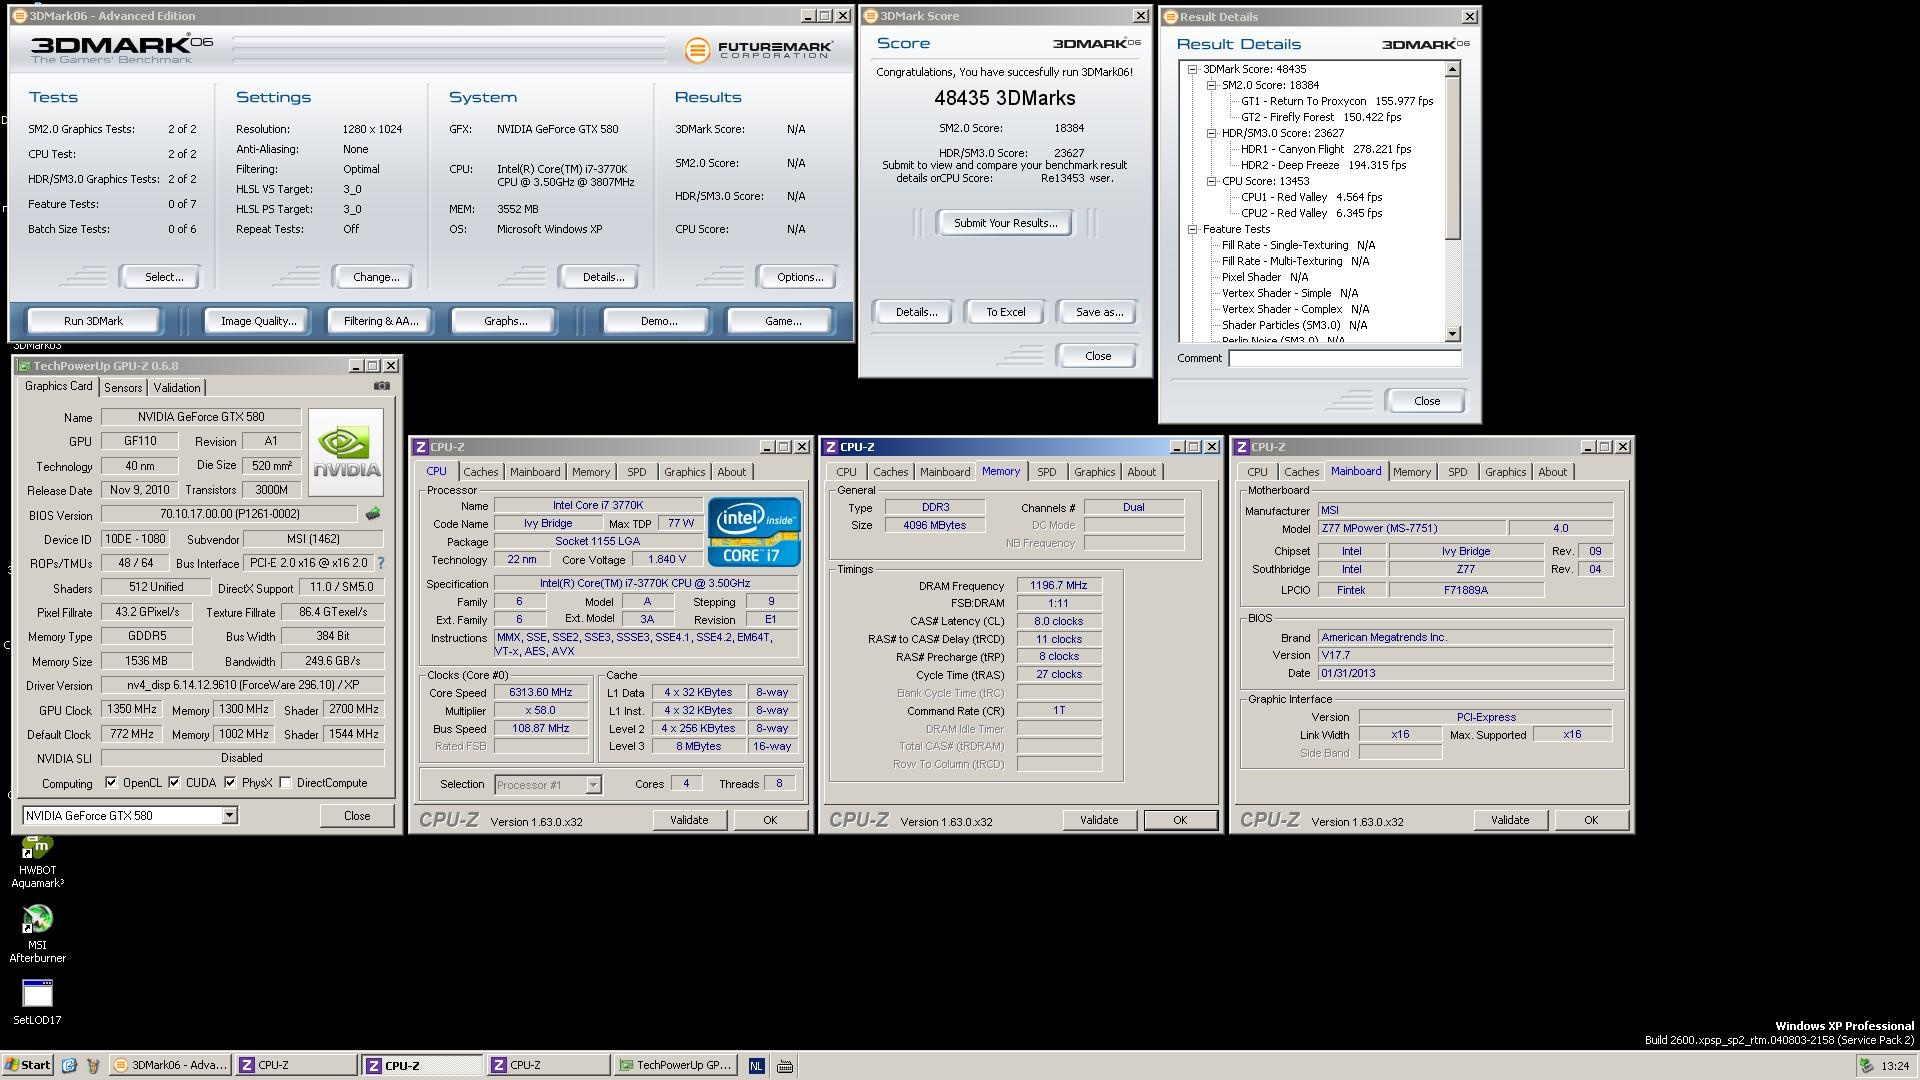Select GT1 - Return To Proxycon tree row
The image size is (1920, 1080).
[x=1337, y=101]
